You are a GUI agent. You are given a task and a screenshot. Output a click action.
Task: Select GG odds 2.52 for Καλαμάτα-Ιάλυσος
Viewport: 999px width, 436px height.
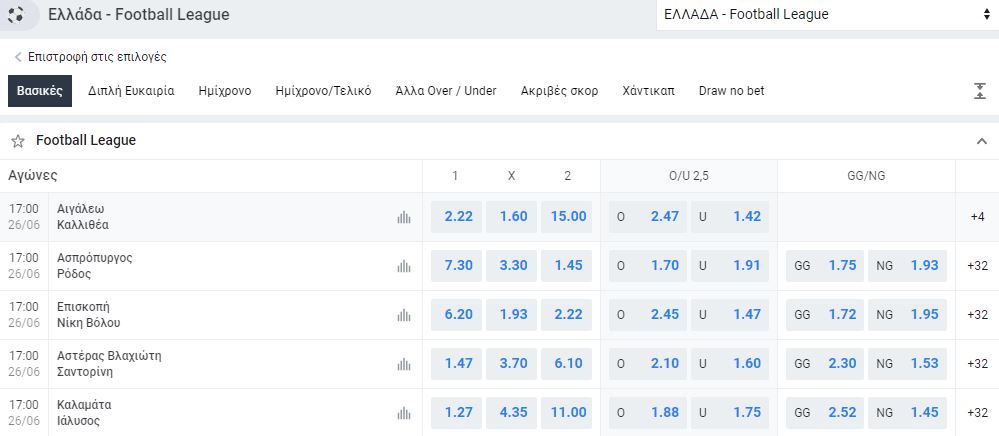825,413
